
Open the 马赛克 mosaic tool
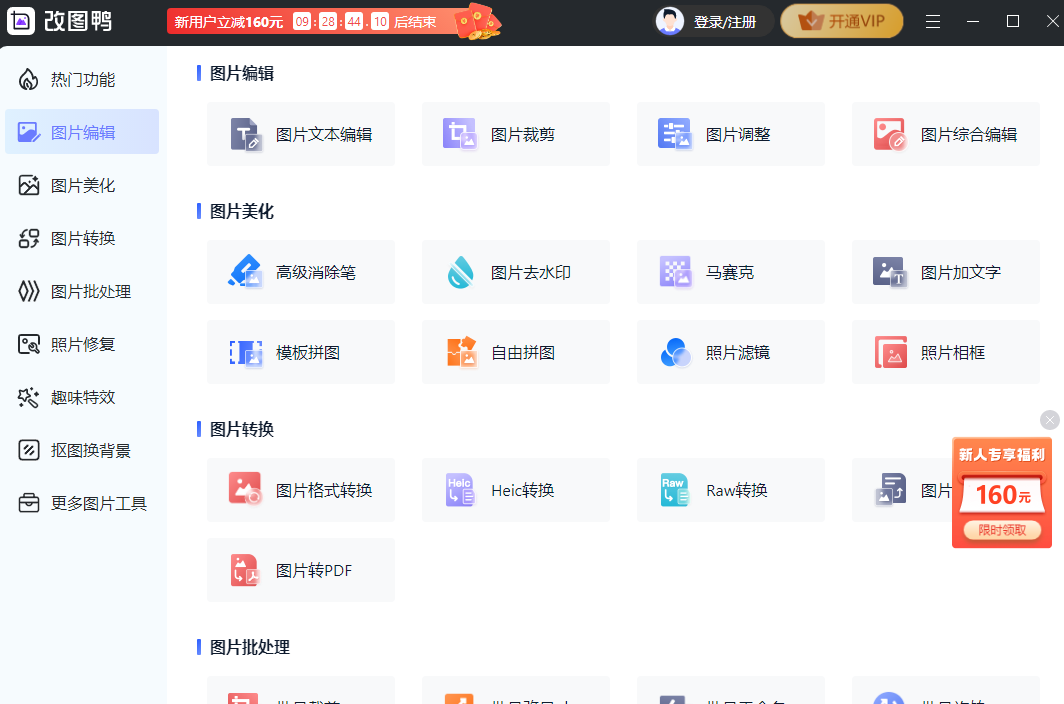click(730, 272)
